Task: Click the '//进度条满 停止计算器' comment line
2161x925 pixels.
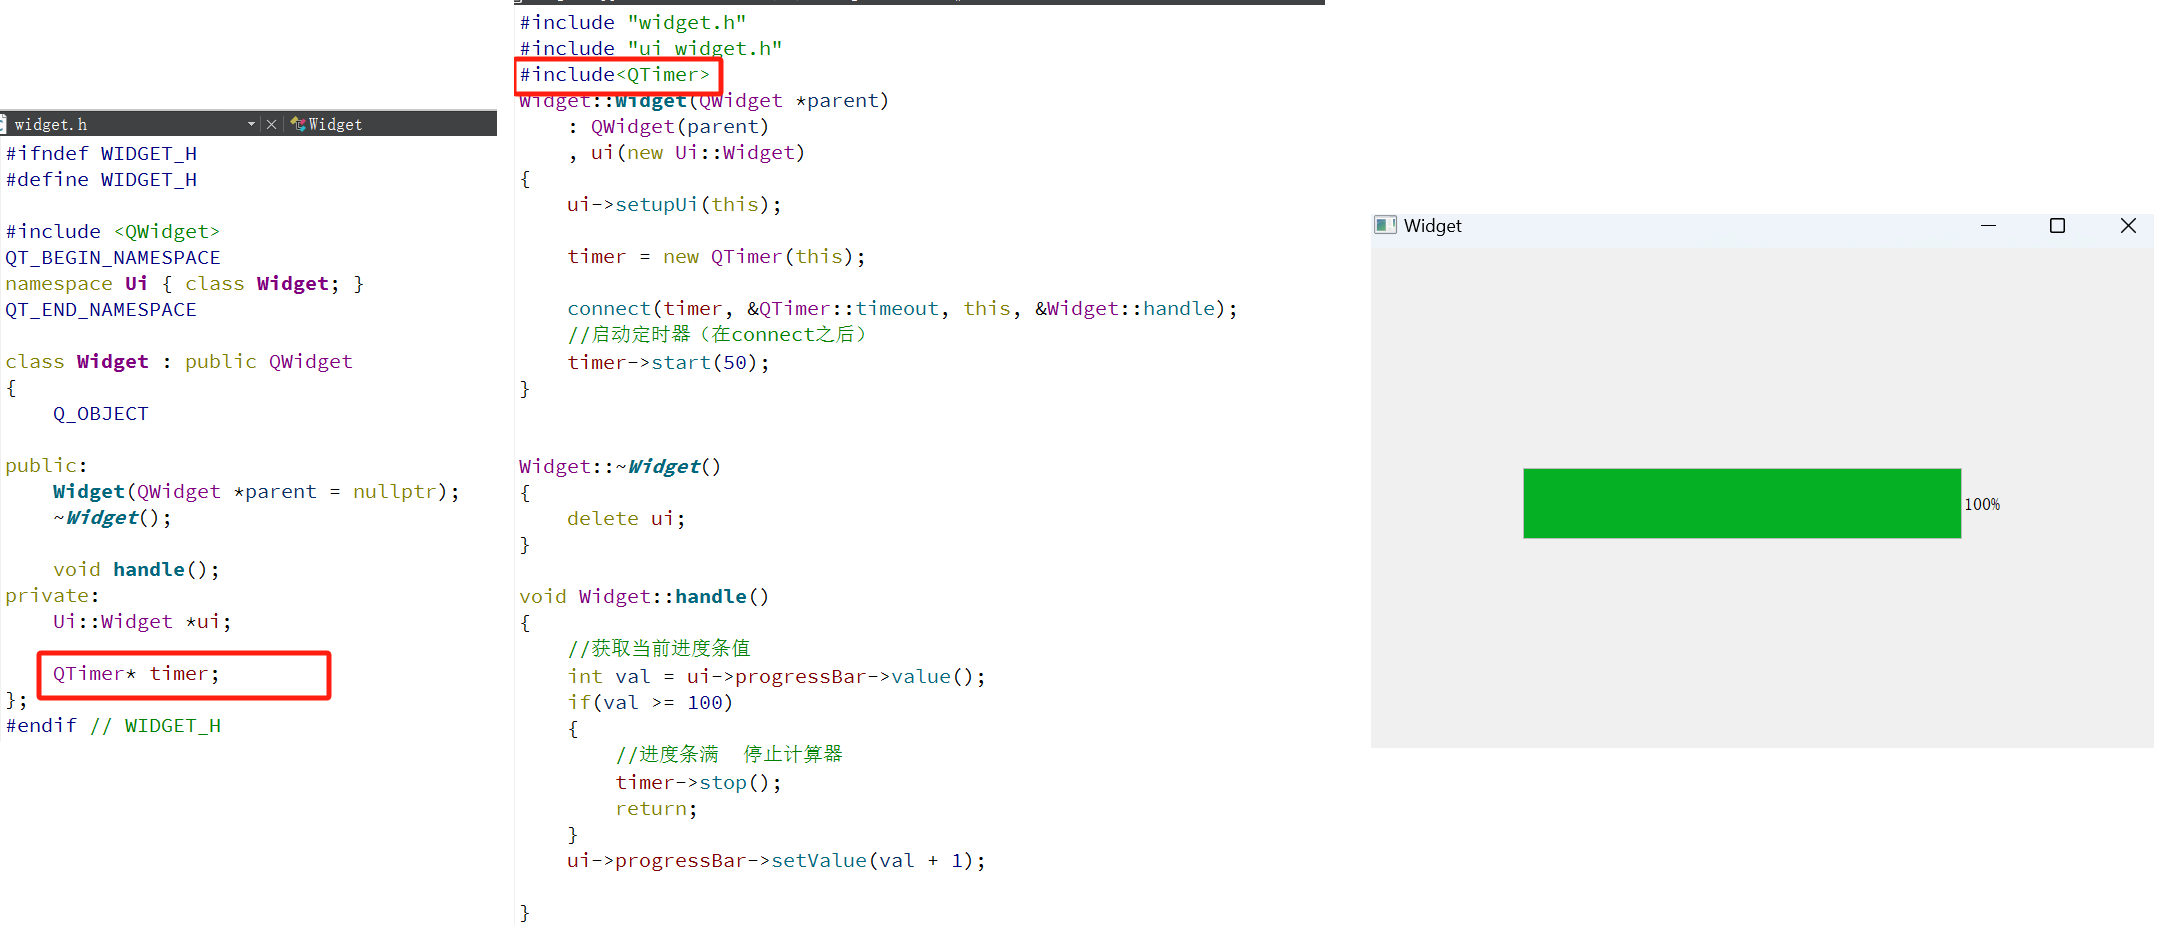Action: point(729,754)
